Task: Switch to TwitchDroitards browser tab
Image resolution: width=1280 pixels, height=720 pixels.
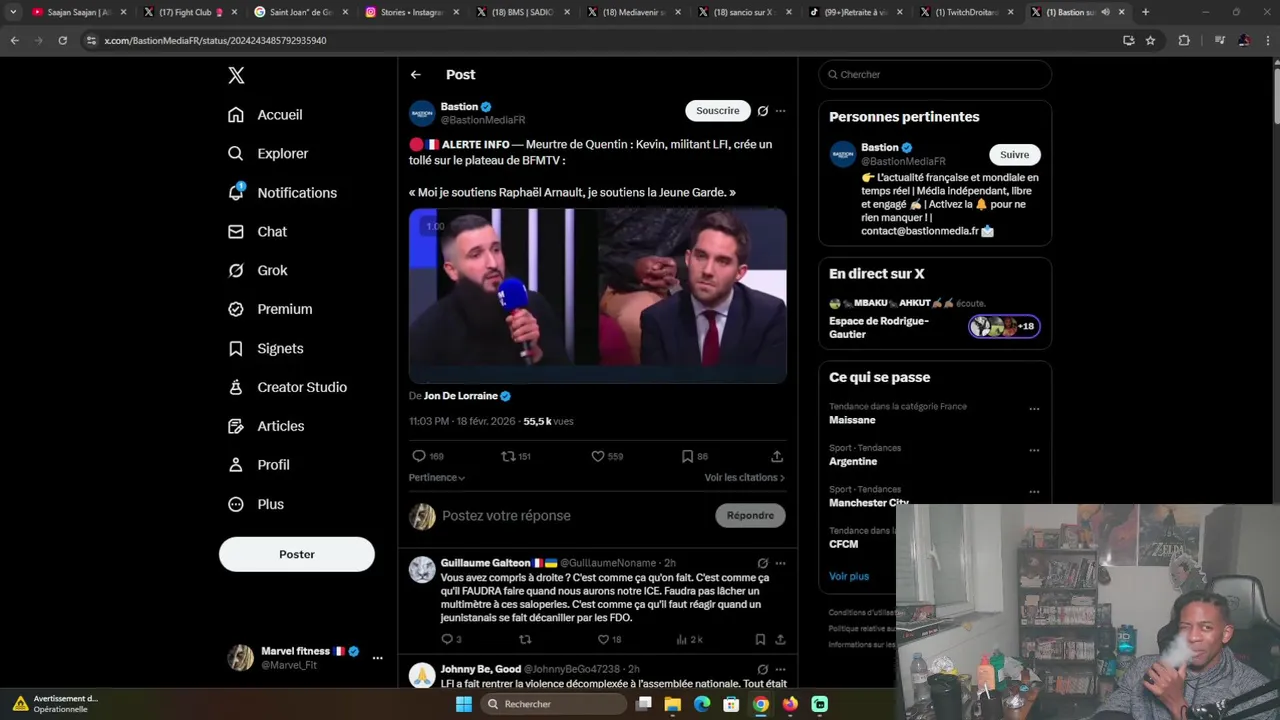Action: pyautogui.click(x=964, y=12)
